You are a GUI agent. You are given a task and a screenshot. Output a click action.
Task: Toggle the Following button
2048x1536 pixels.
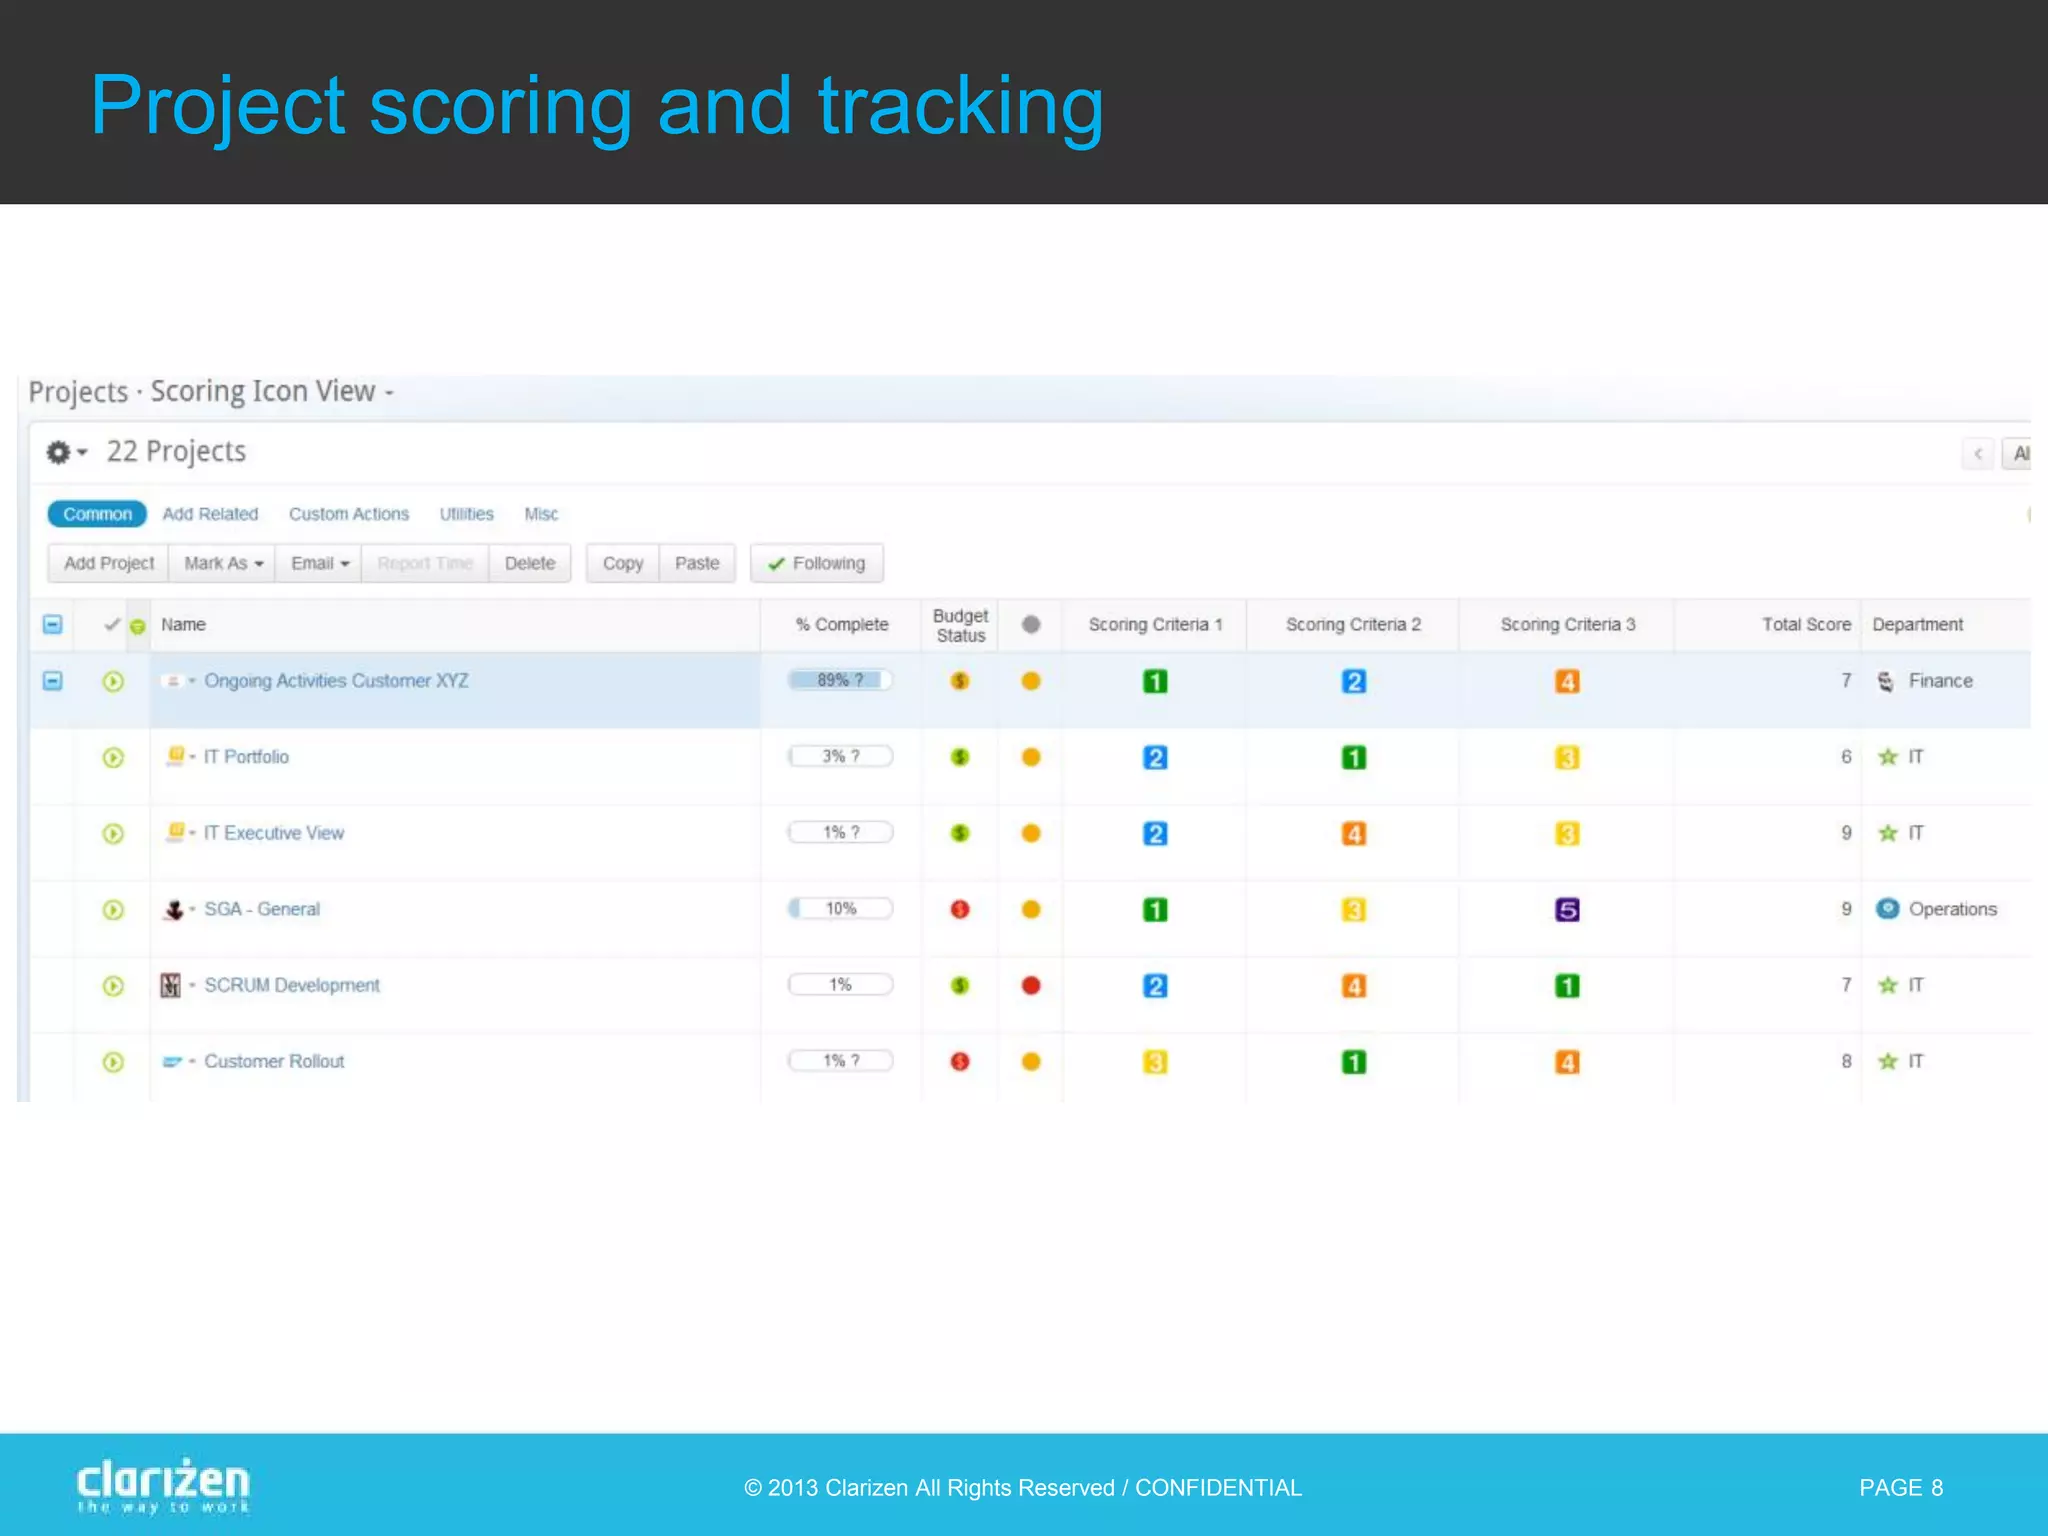pyautogui.click(x=816, y=563)
